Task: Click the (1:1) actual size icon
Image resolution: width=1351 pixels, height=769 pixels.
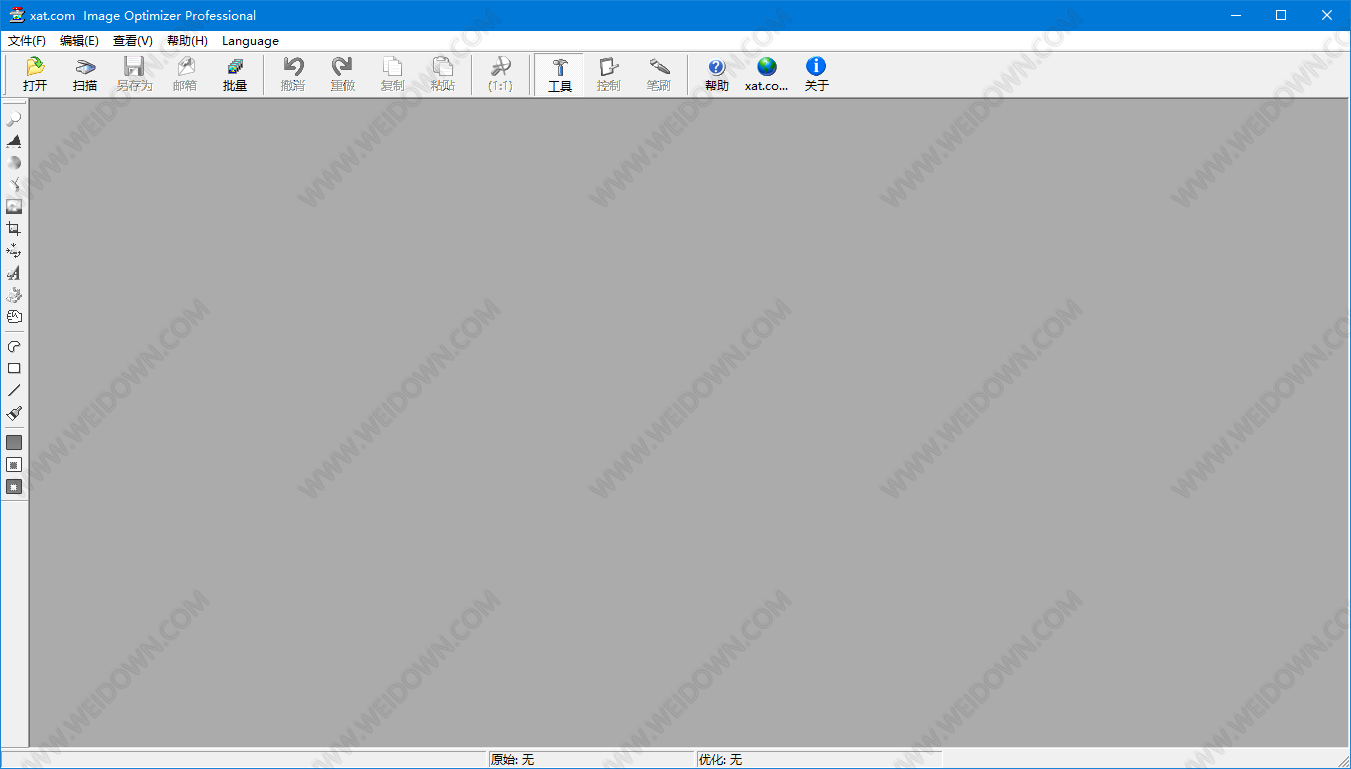Action: point(501,75)
